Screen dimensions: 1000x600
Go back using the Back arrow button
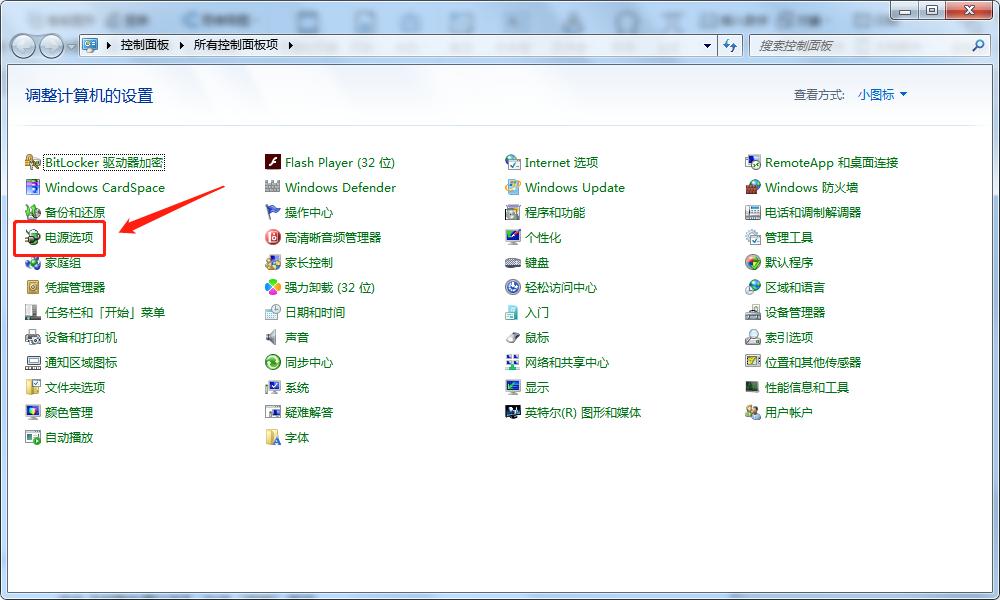(x=24, y=46)
